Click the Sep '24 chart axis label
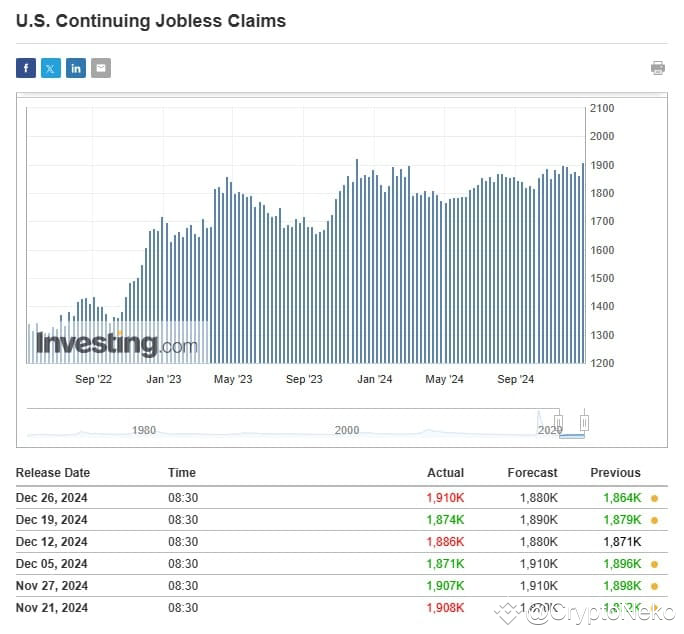 515,379
